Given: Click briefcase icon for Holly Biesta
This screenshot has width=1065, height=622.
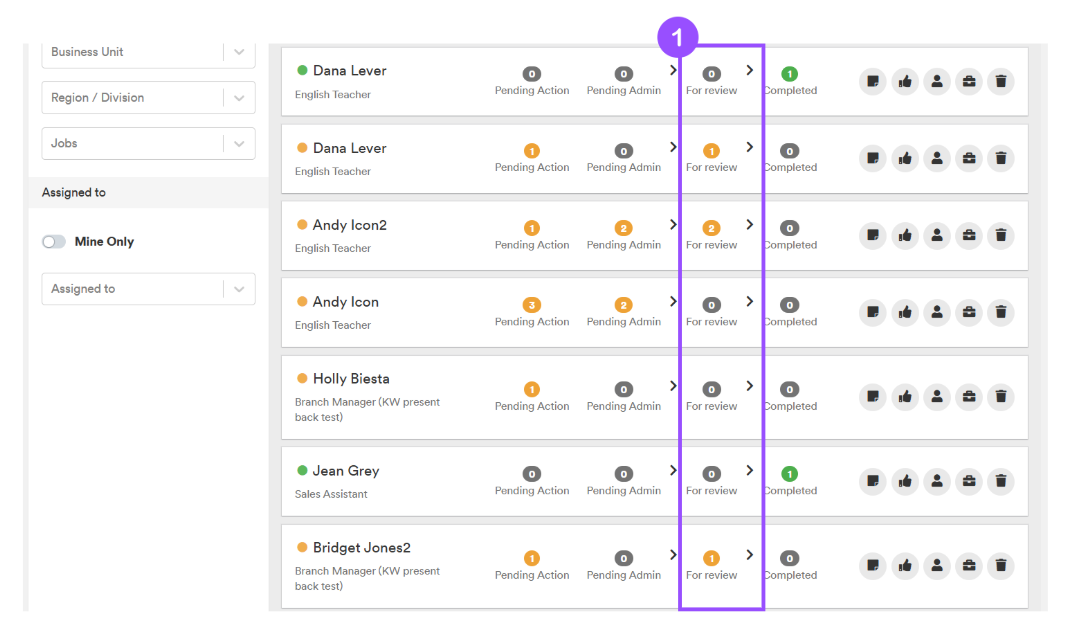Looking at the screenshot, I should pos(969,397).
